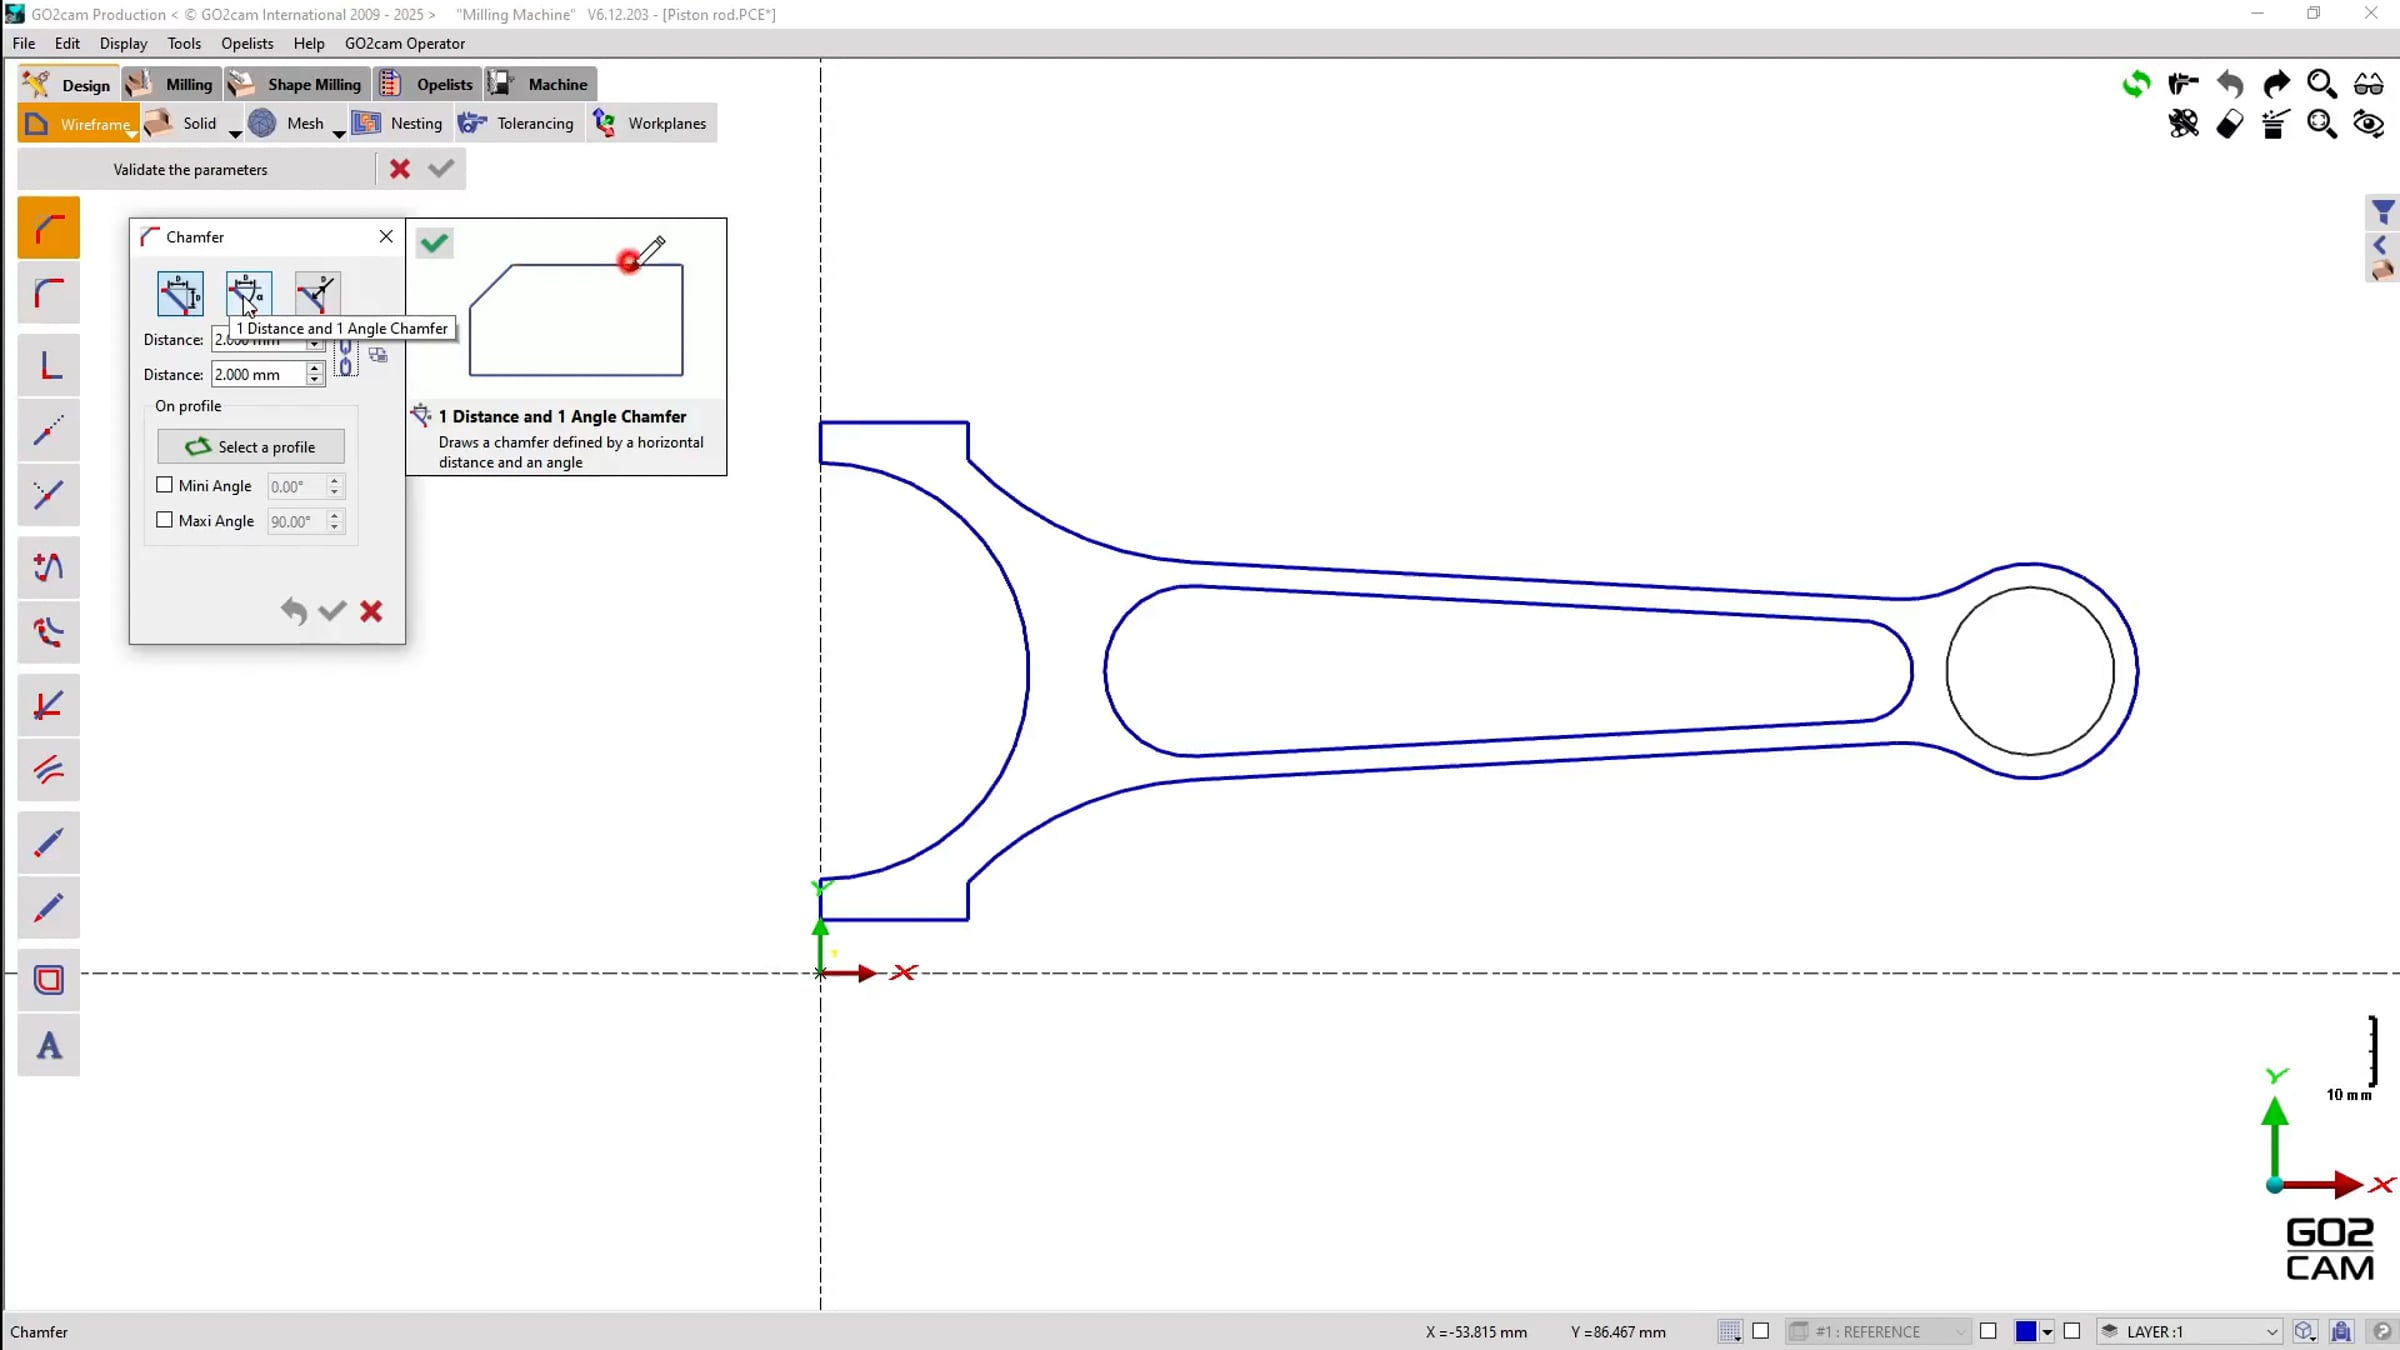Enable the Maxi Angle checkbox
2400x1350 pixels.
pyautogui.click(x=165, y=520)
